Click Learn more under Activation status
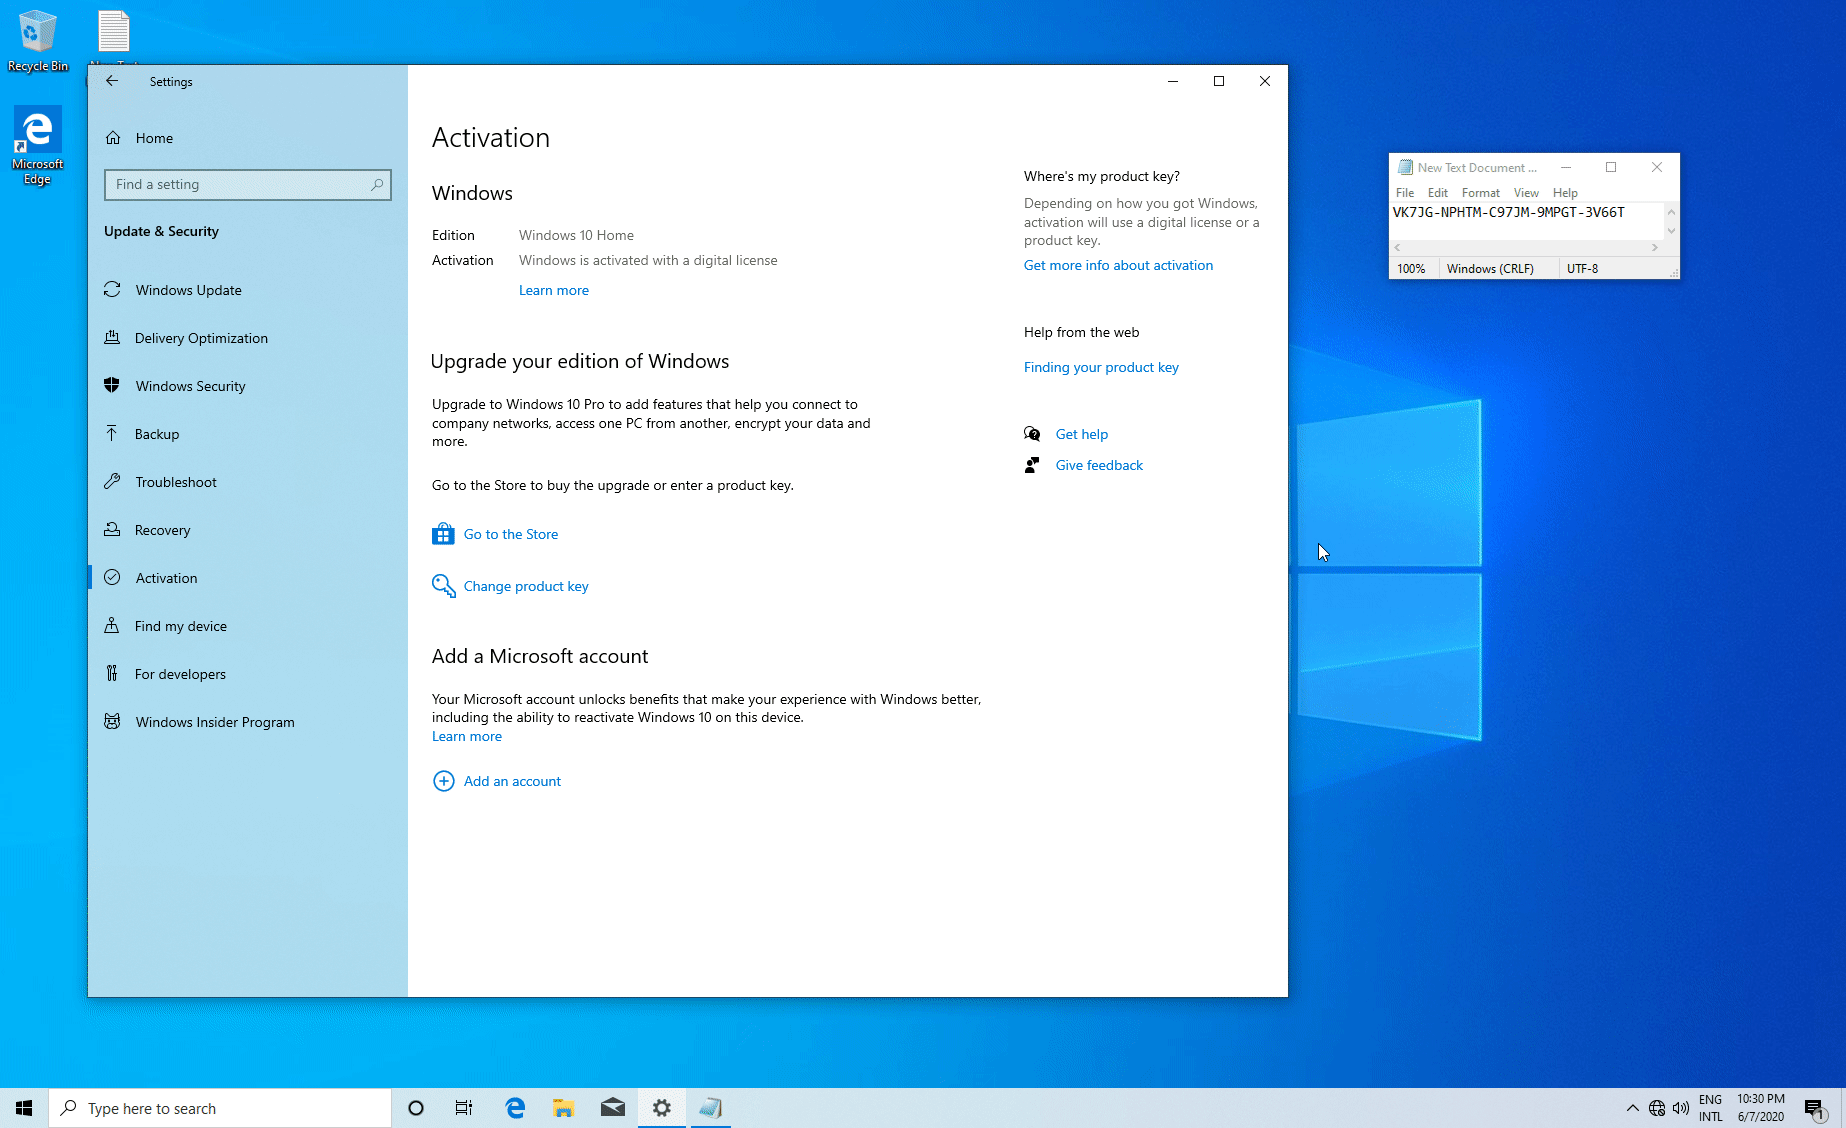1846x1128 pixels. pyautogui.click(x=554, y=290)
